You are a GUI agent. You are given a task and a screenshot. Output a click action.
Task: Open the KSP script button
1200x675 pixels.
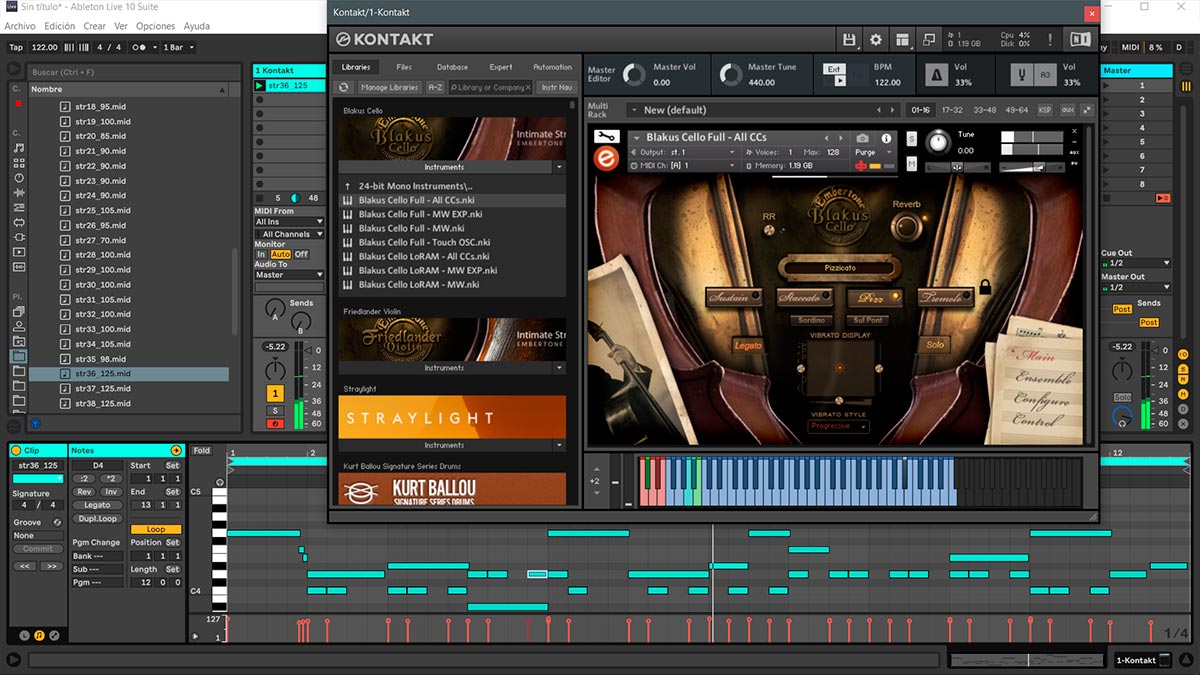pyautogui.click(x=1045, y=110)
